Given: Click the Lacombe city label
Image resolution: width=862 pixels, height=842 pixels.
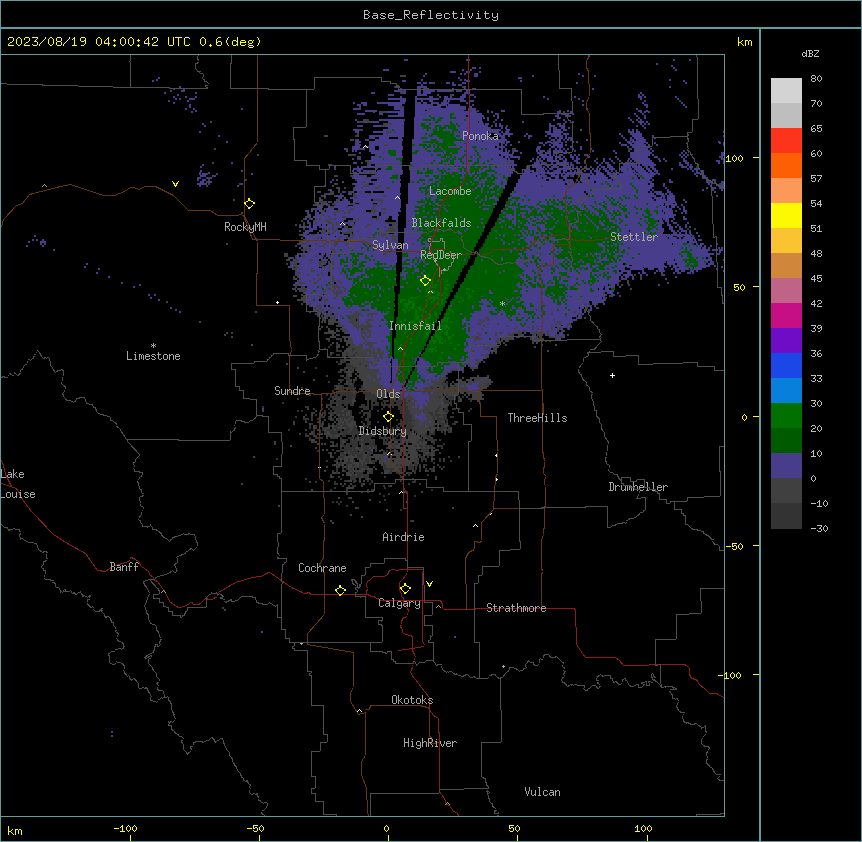Looking at the screenshot, I should (x=450, y=191).
